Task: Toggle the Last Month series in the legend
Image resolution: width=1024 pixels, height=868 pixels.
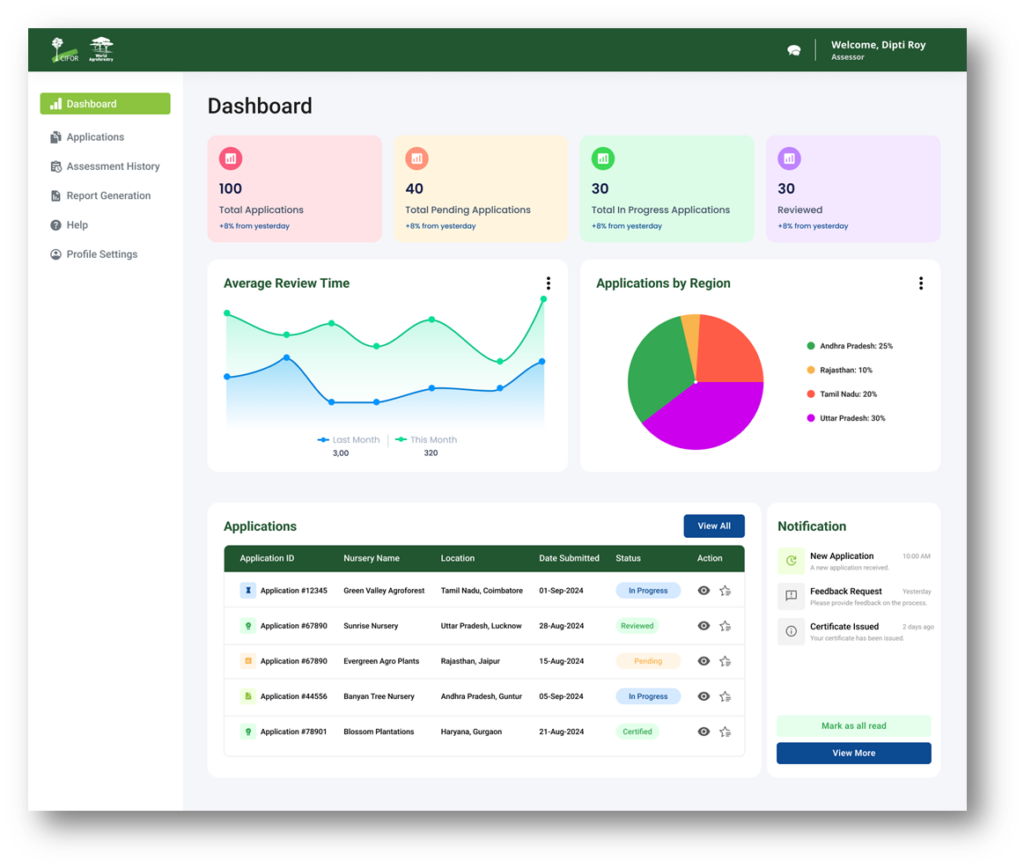Action: (x=349, y=439)
